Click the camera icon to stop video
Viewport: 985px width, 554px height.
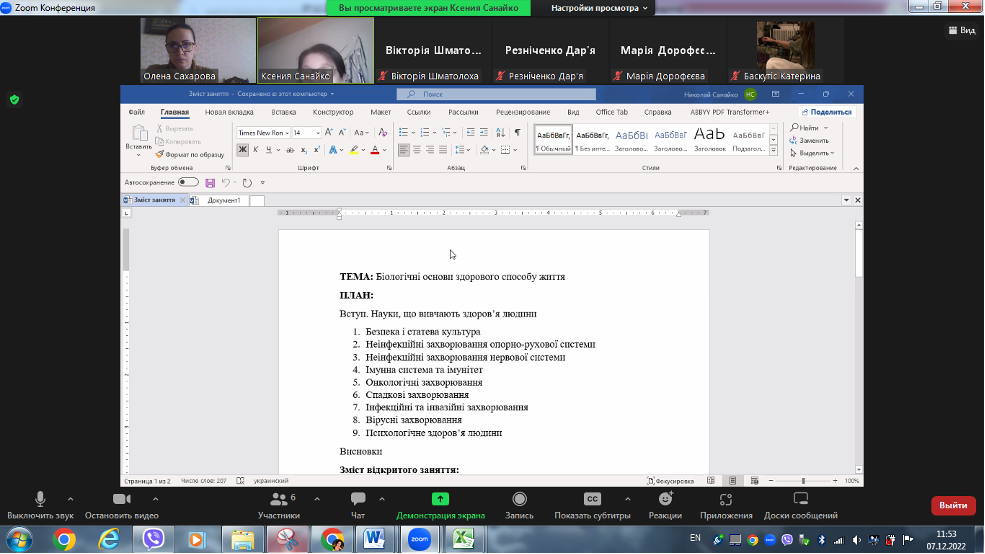point(122,499)
